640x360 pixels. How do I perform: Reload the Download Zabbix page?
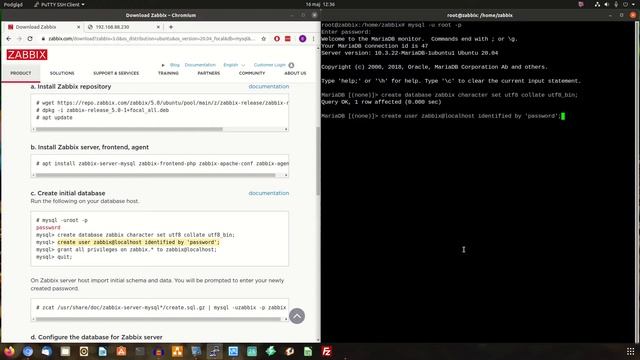pyautogui.click(x=30, y=38)
